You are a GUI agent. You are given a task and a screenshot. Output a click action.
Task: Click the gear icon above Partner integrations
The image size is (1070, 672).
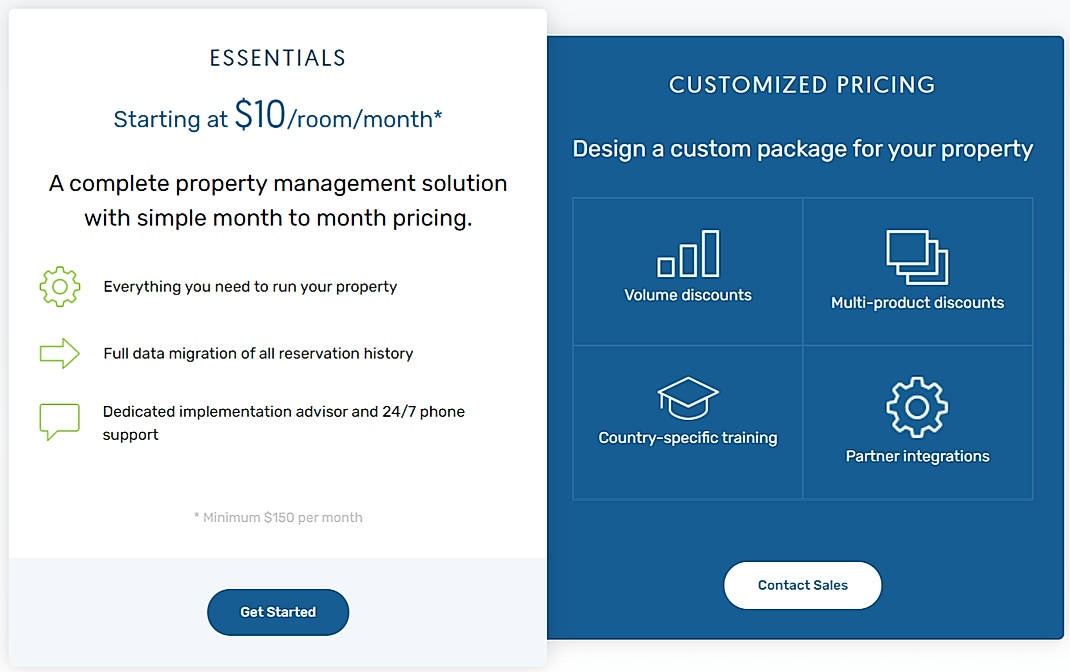pos(917,405)
